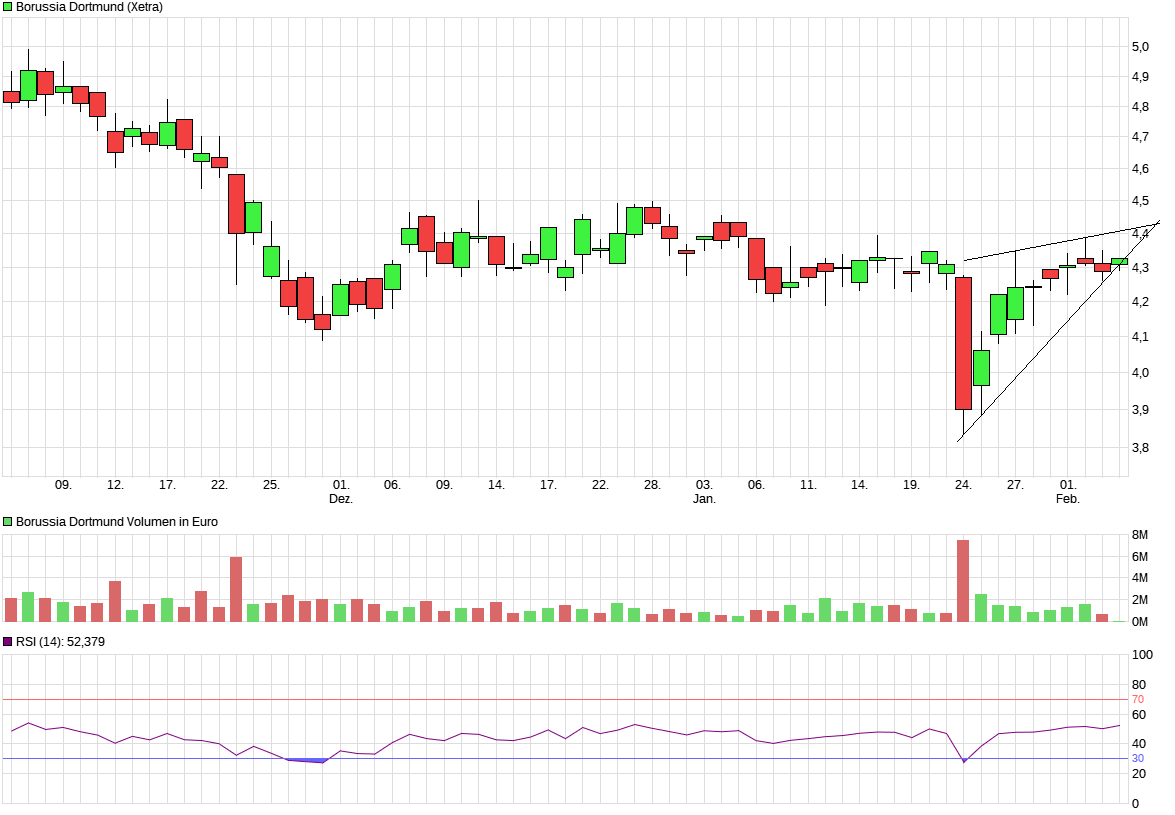Click the green legend square beside Volumen in Euro

(x=8, y=522)
